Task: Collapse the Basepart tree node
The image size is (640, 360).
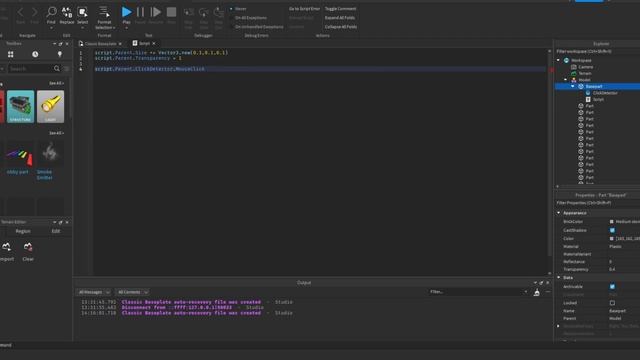Action: [x=573, y=87]
